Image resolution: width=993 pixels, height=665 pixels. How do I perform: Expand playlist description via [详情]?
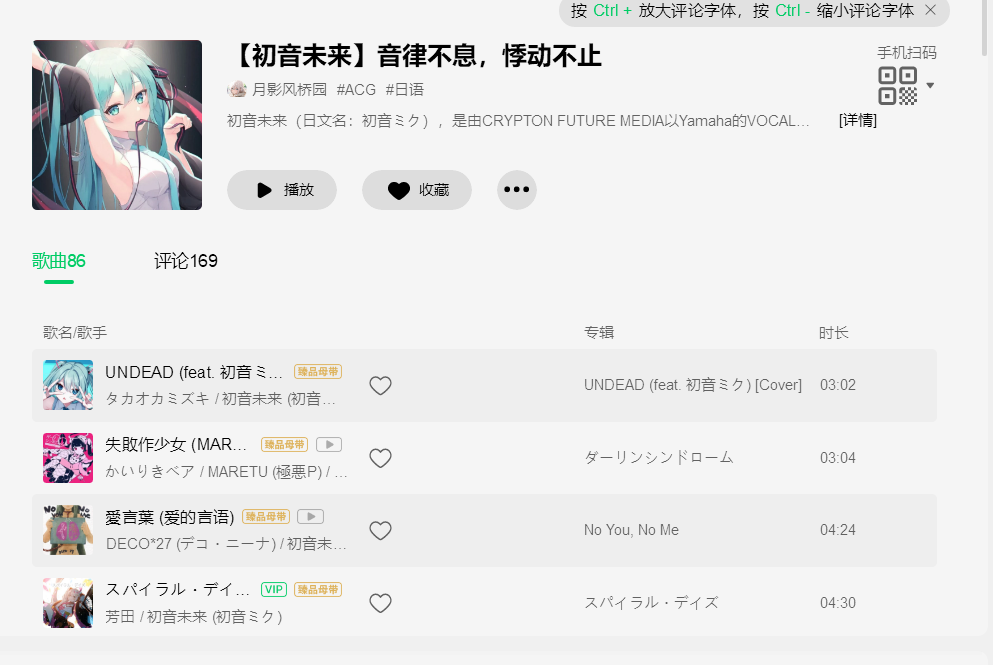click(857, 120)
